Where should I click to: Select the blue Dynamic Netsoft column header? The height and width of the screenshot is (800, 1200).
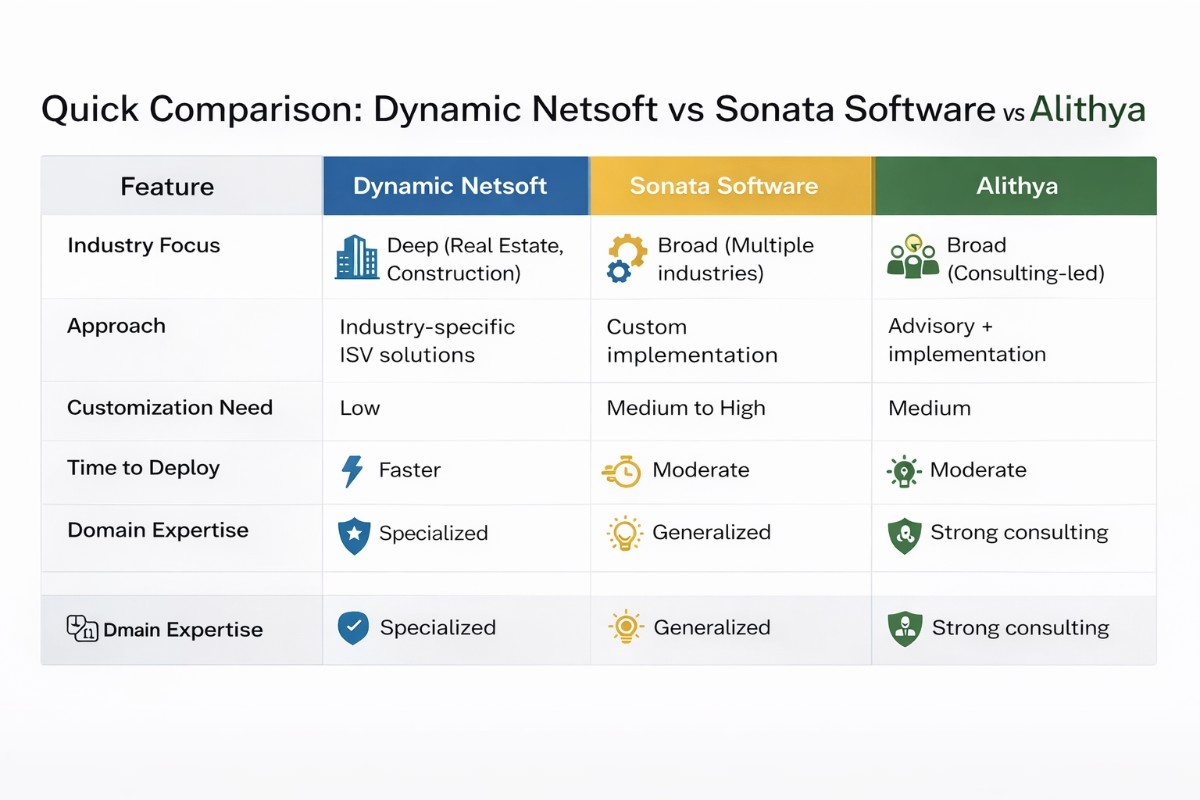tap(455, 186)
